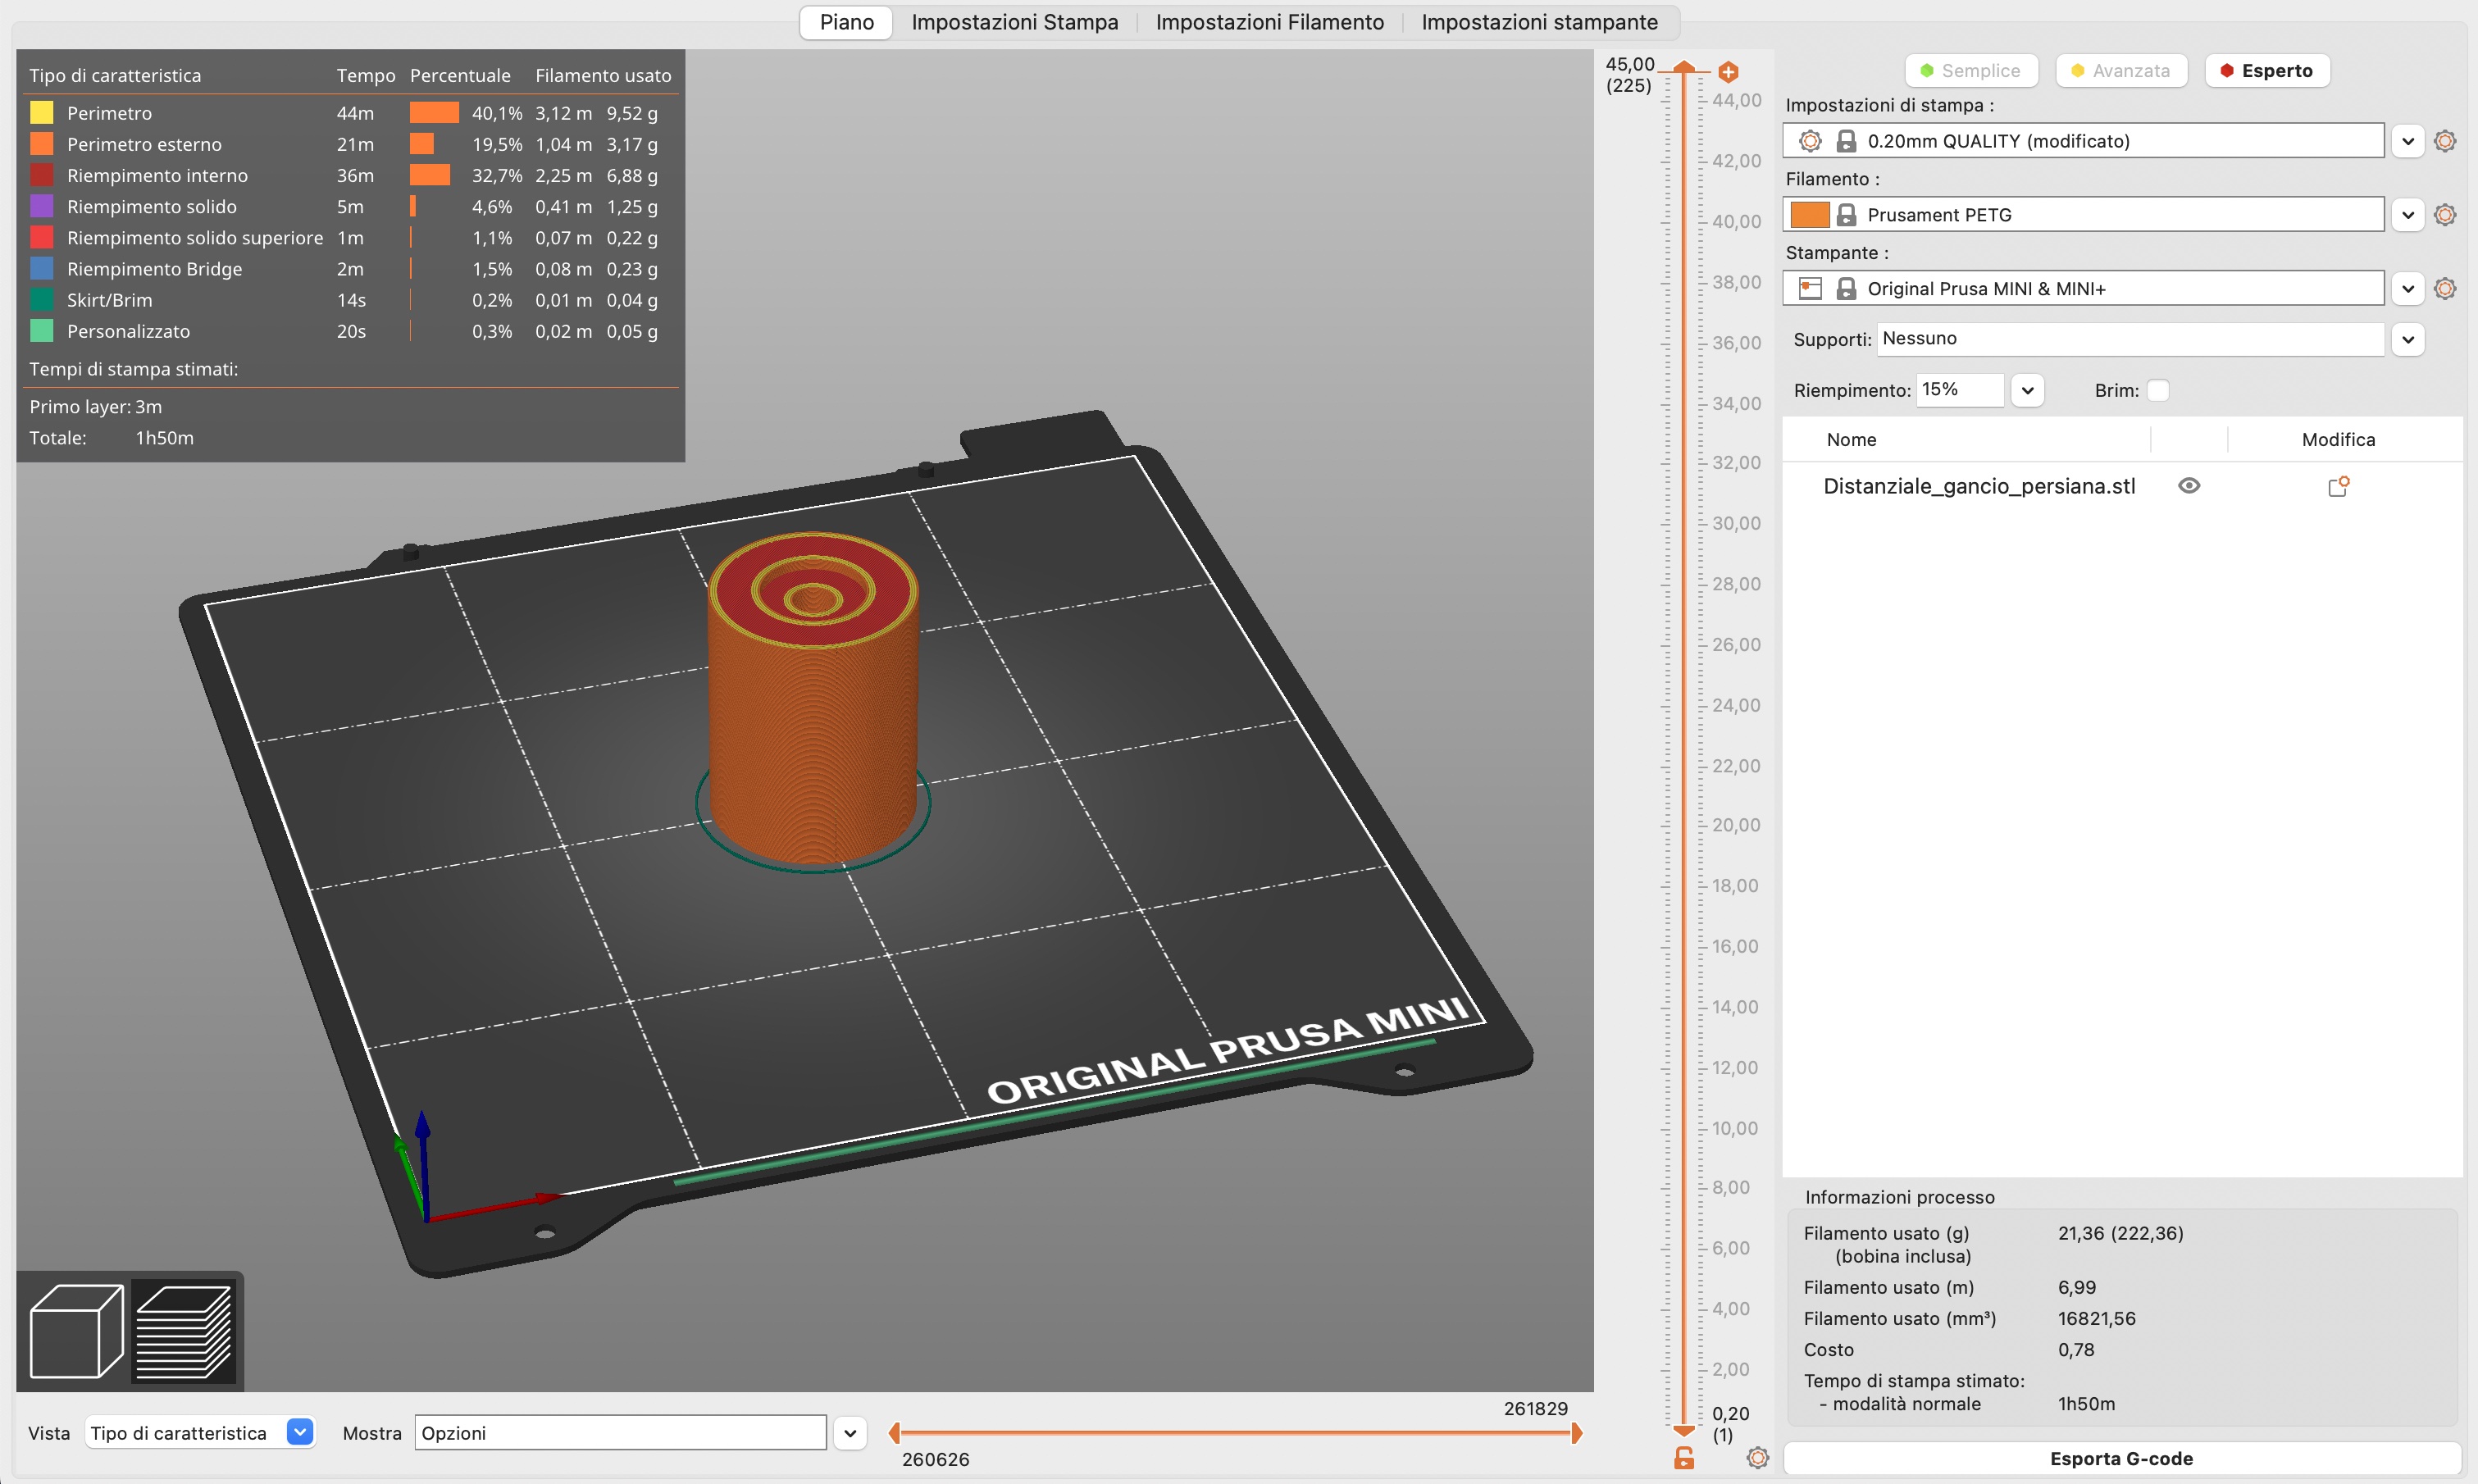
Task: Click the Mostra Opzioni field
Action: point(620,1432)
